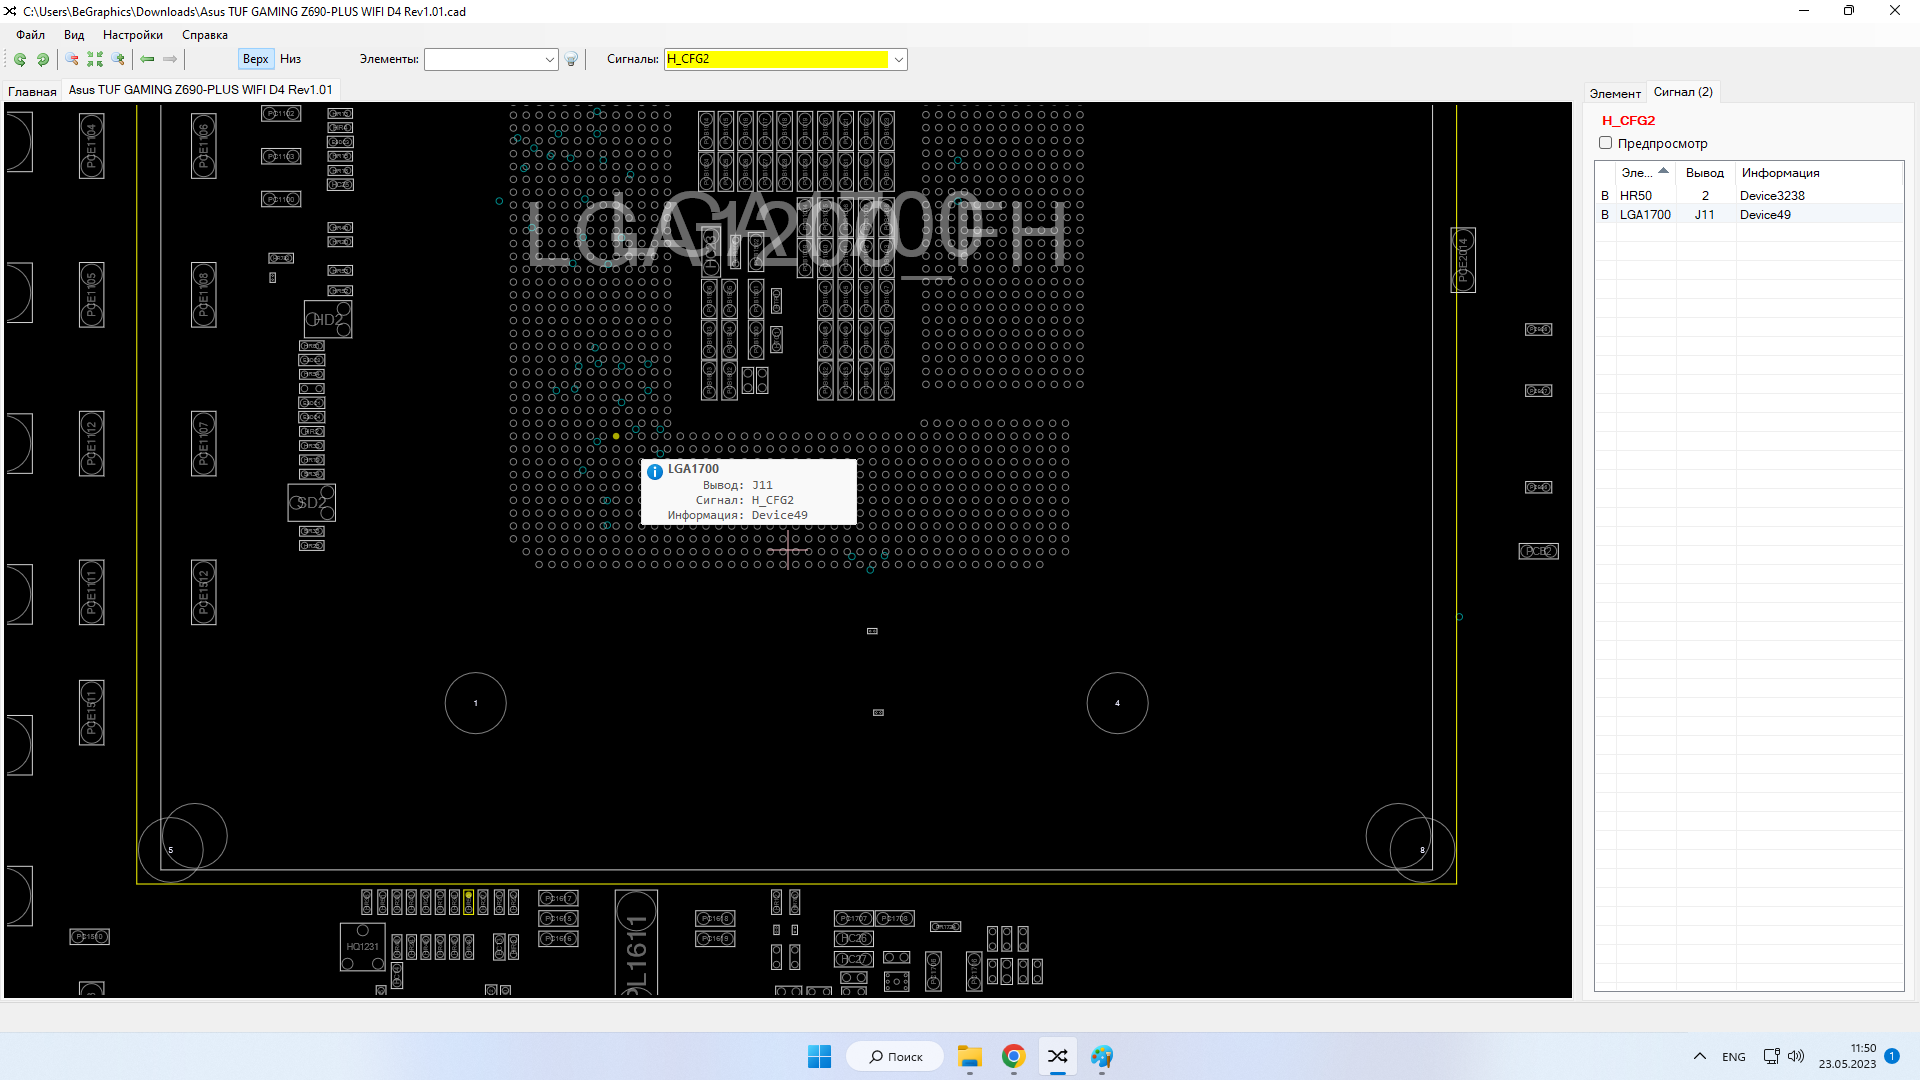This screenshot has width=1920, height=1080.
Task: Click the Поиск taskbar search box
Action: (895, 1057)
